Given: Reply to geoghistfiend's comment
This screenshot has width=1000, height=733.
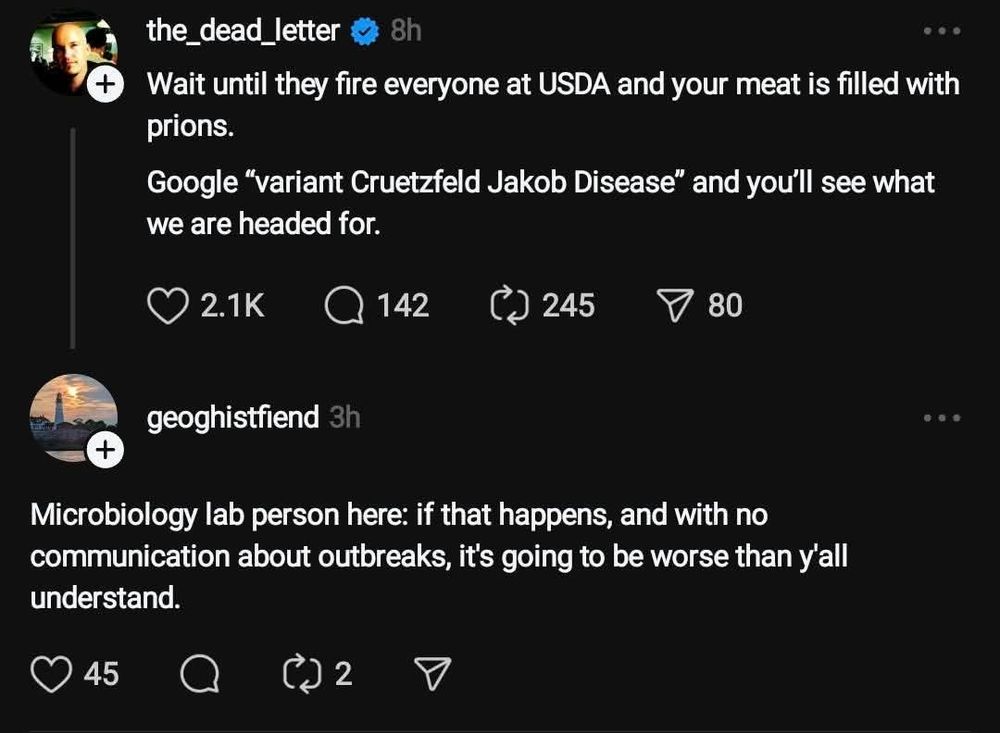Looking at the screenshot, I should point(199,674).
